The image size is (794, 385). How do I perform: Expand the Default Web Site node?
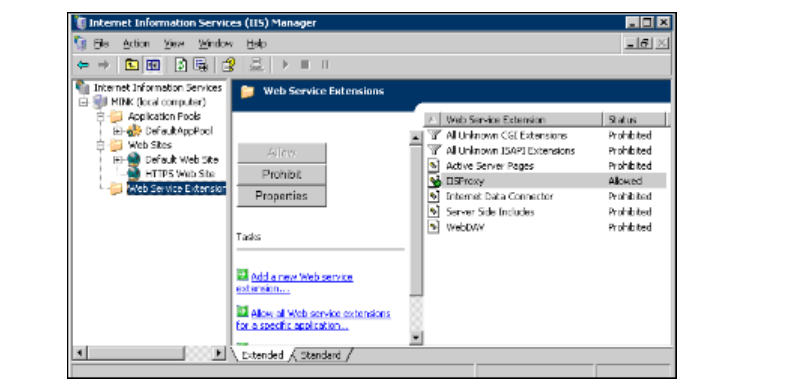pyautogui.click(x=118, y=160)
